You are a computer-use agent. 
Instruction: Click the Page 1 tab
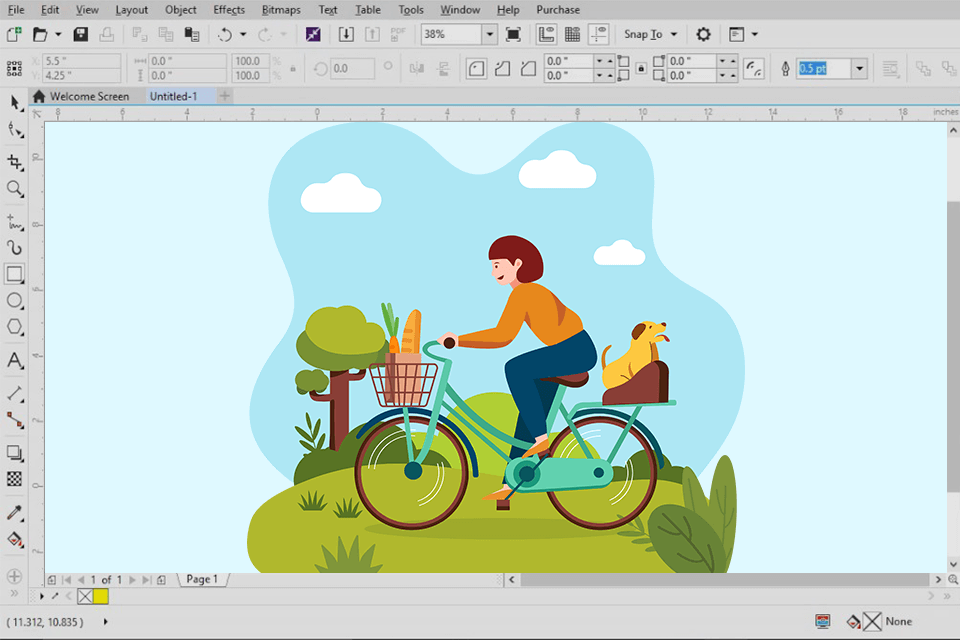202,579
